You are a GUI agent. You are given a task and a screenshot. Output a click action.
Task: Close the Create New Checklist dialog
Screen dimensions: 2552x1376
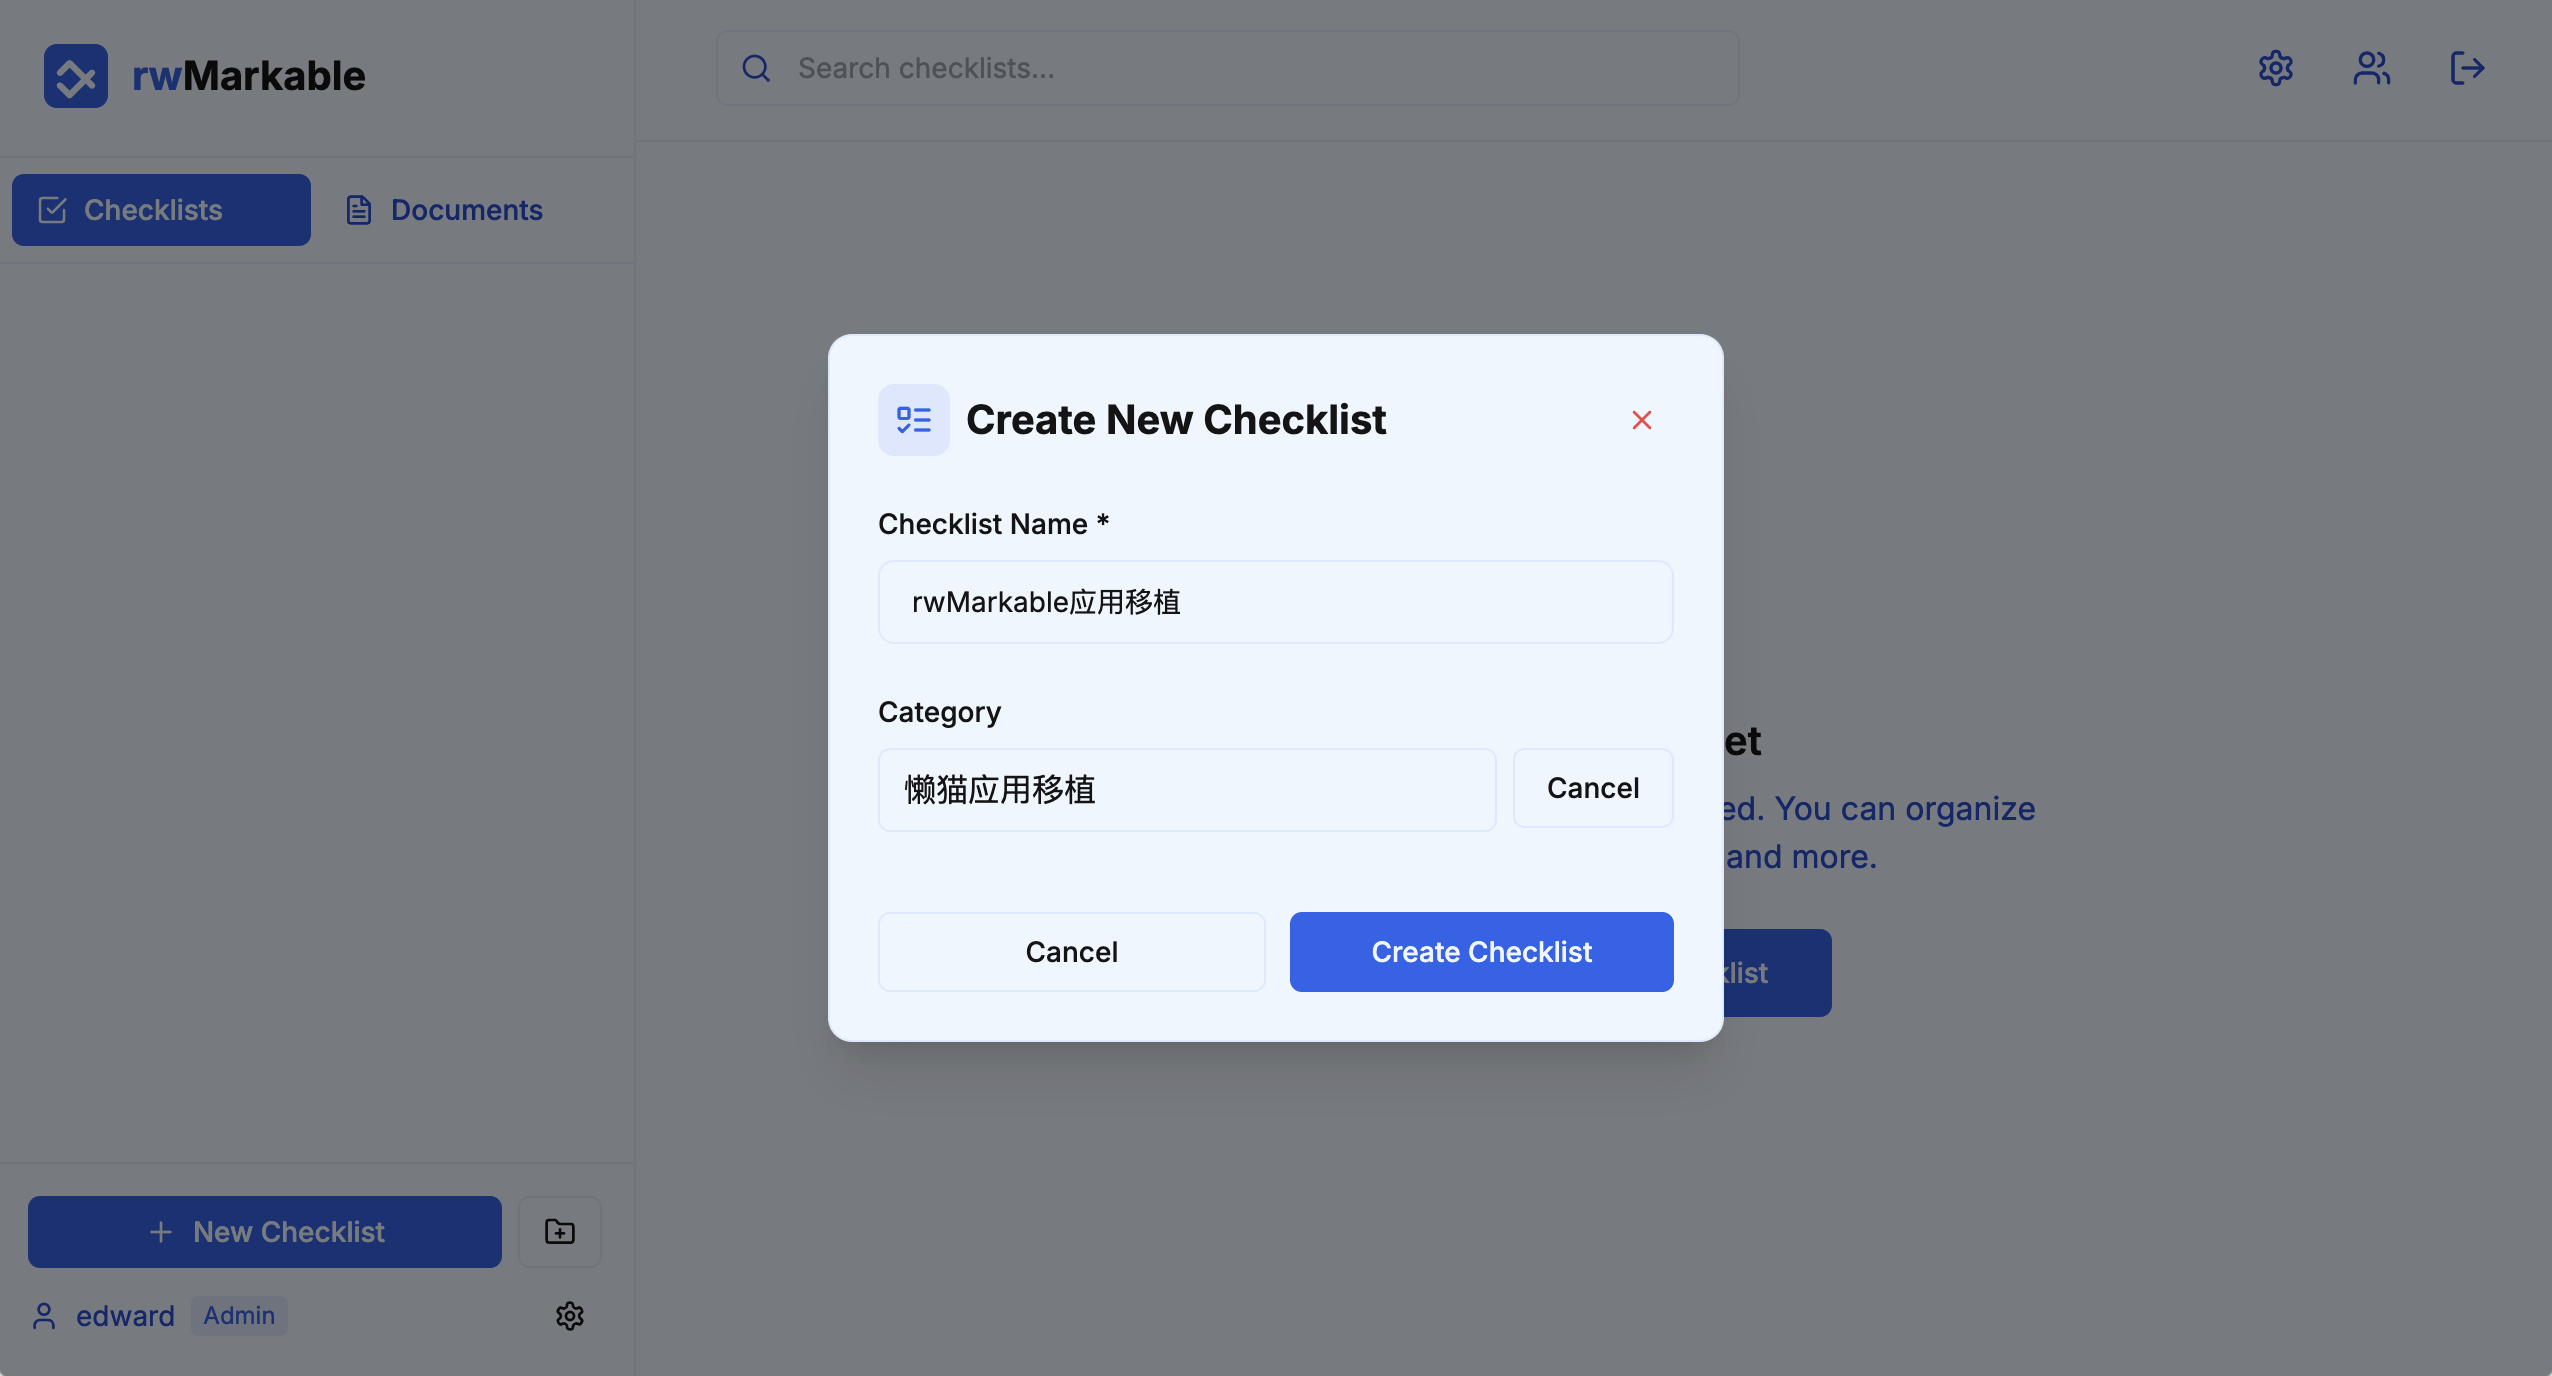click(1641, 420)
